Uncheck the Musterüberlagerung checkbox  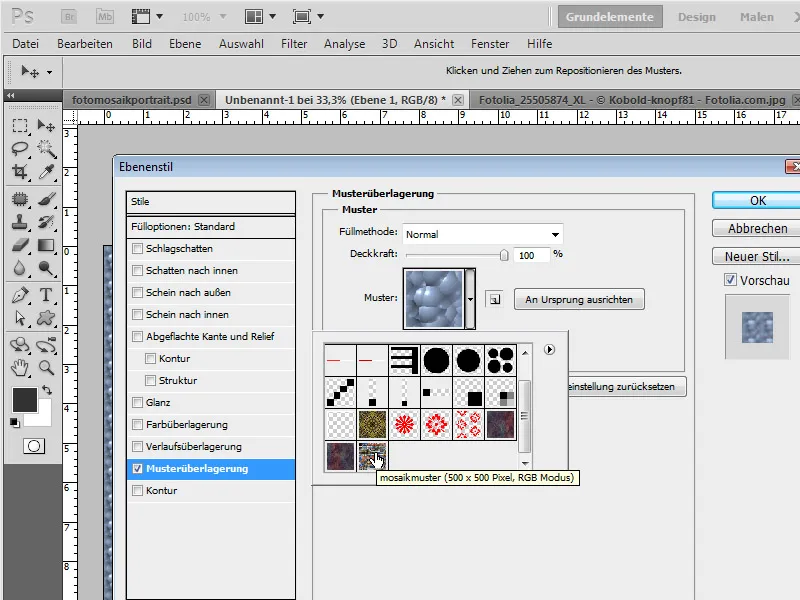(x=137, y=468)
